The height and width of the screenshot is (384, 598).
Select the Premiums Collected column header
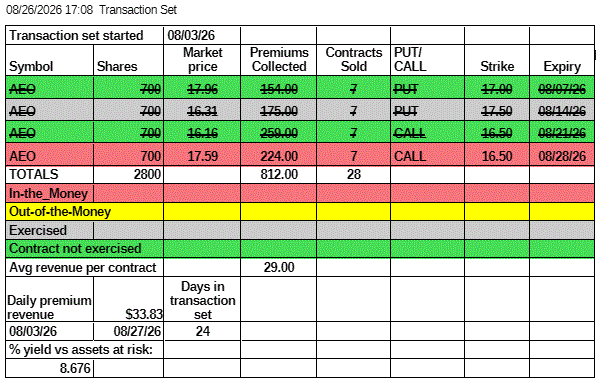pyautogui.click(x=278, y=59)
